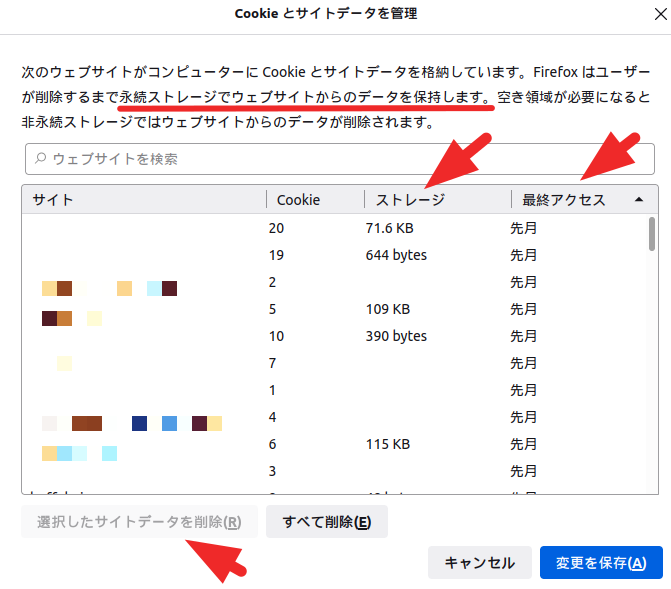Click the magnifier icon in the search box
The height and width of the screenshot is (589, 671).
tap(40, 159)
